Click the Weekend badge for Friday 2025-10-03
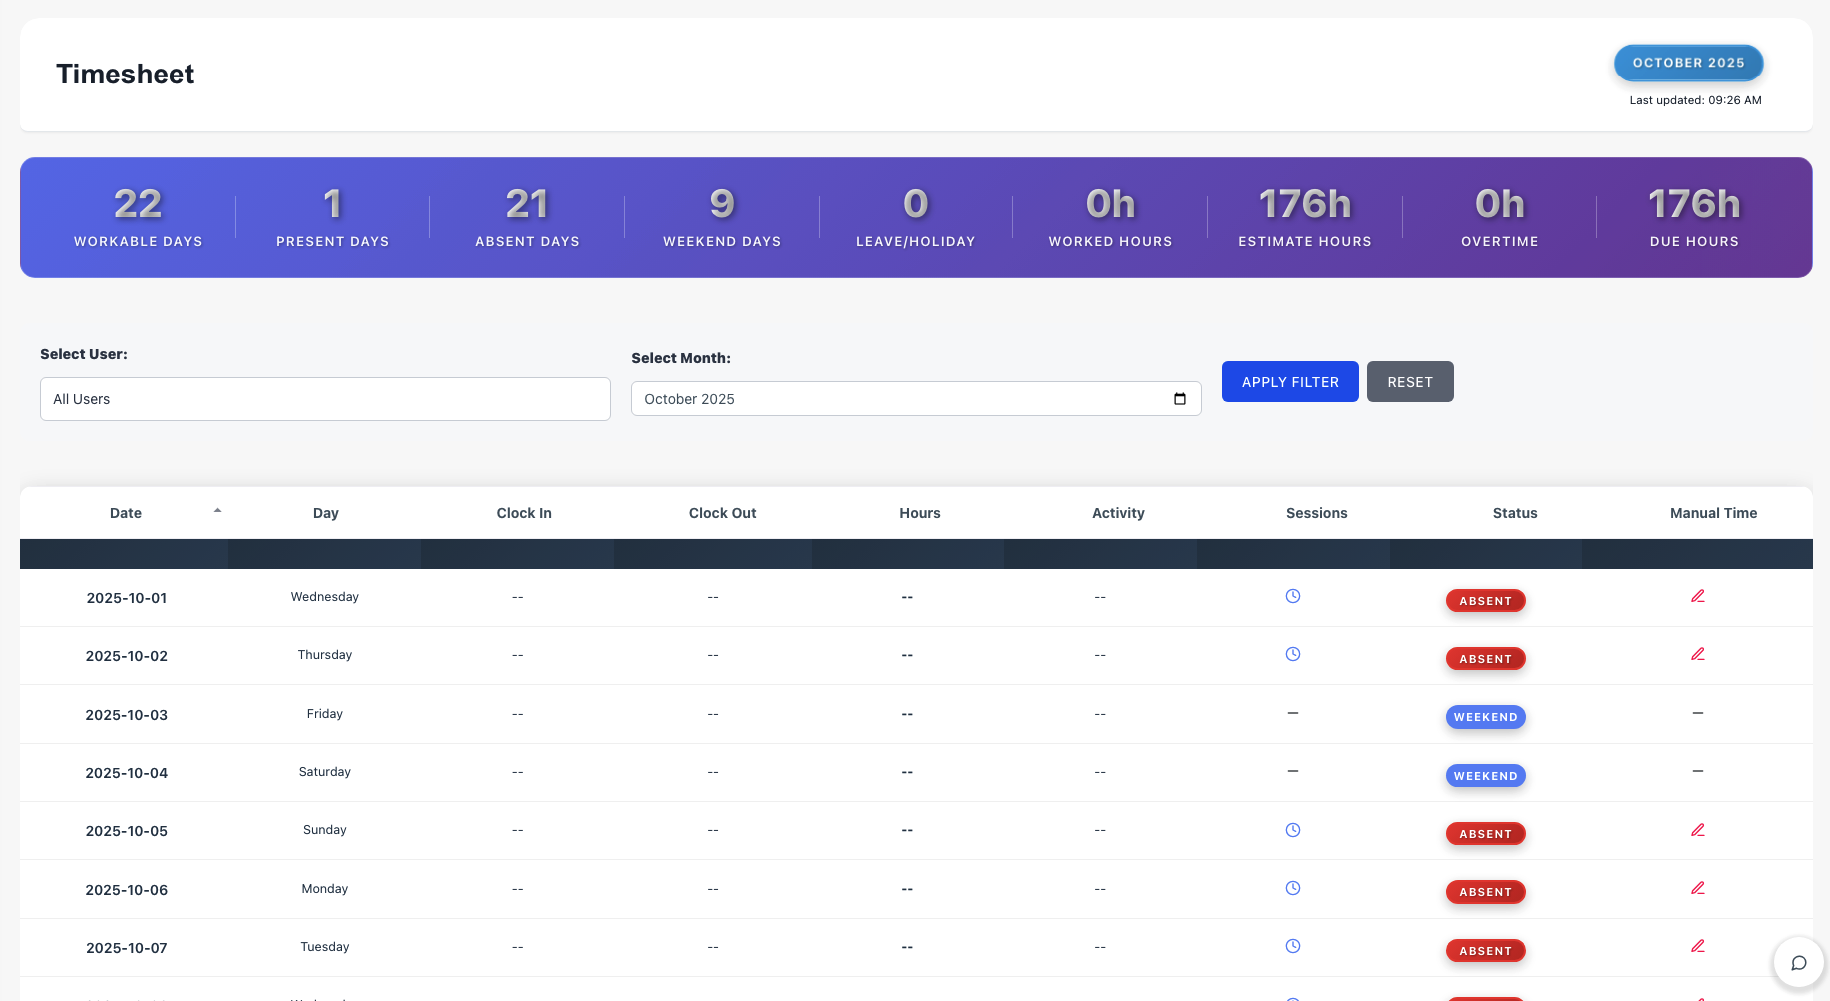Image resolution: width=1830 pixels, height=1001 pixels. (x=1485, y=717)
